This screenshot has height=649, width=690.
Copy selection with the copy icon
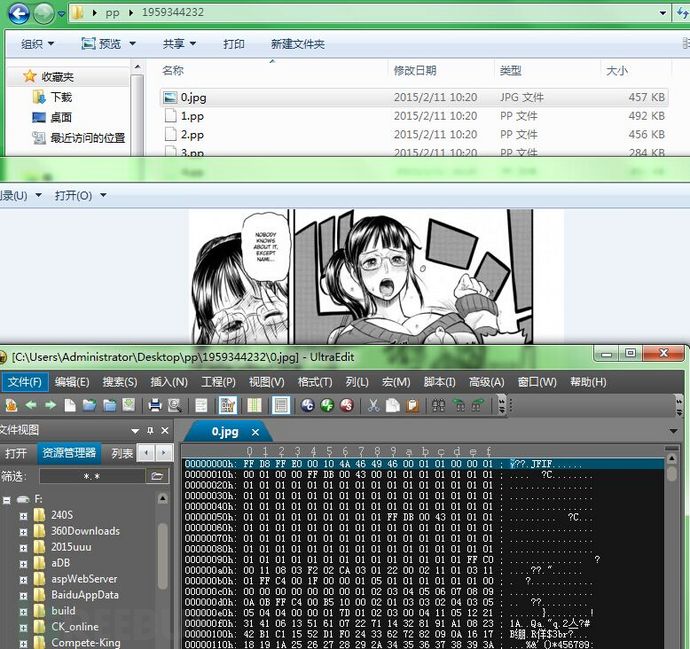coord(393,405)
